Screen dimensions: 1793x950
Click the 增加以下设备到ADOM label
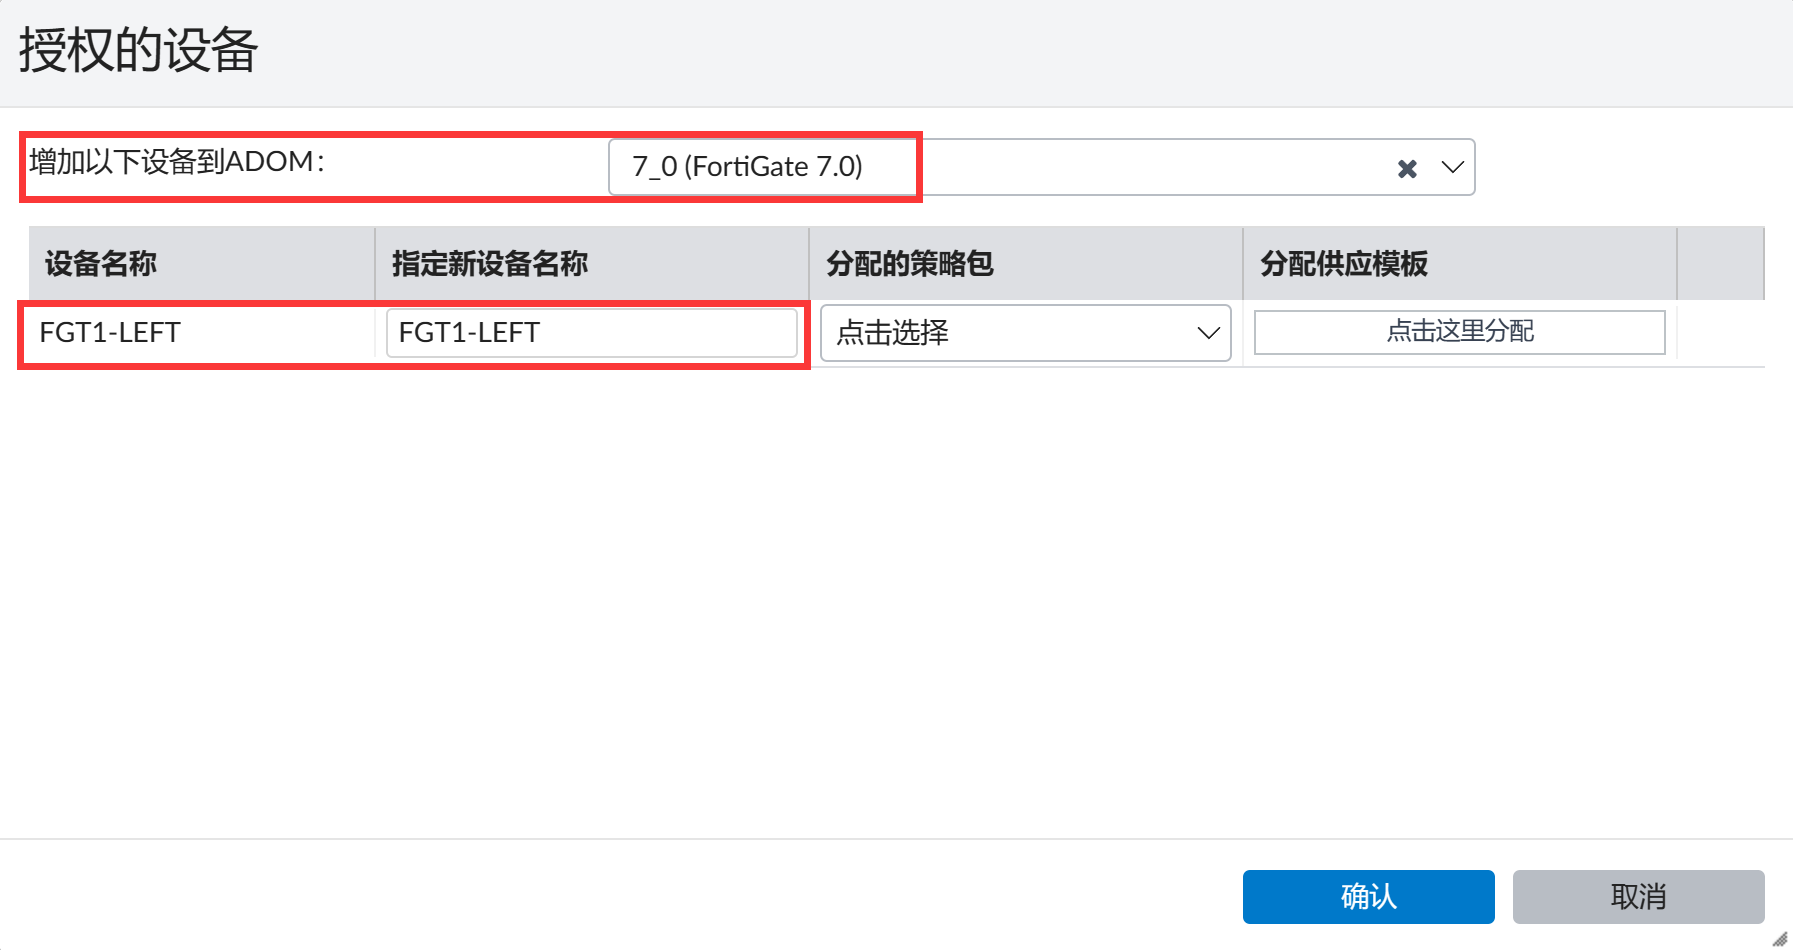pyautogui.click(x=177, y=162)
